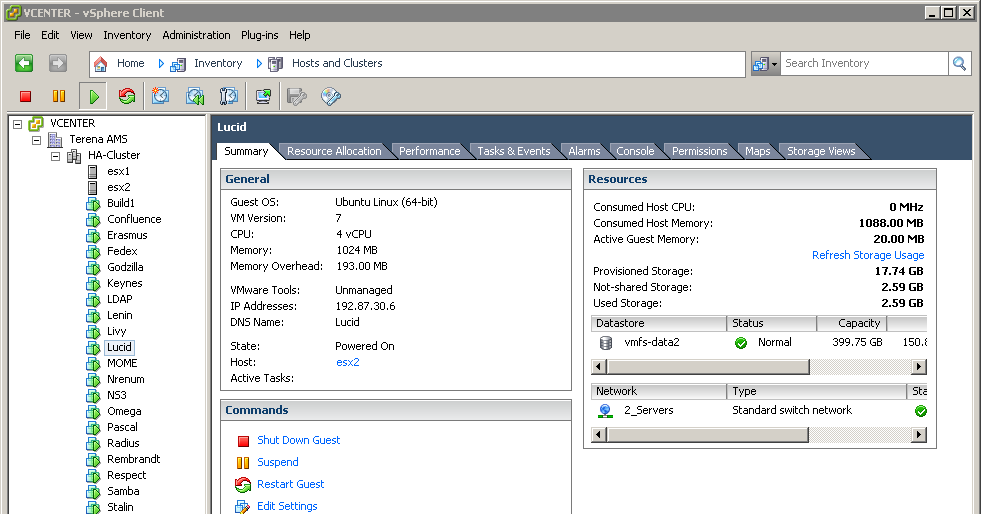Select the Rembrandt VM in tree
Viewport: 981px width, 514px height.
click(133, 459)
